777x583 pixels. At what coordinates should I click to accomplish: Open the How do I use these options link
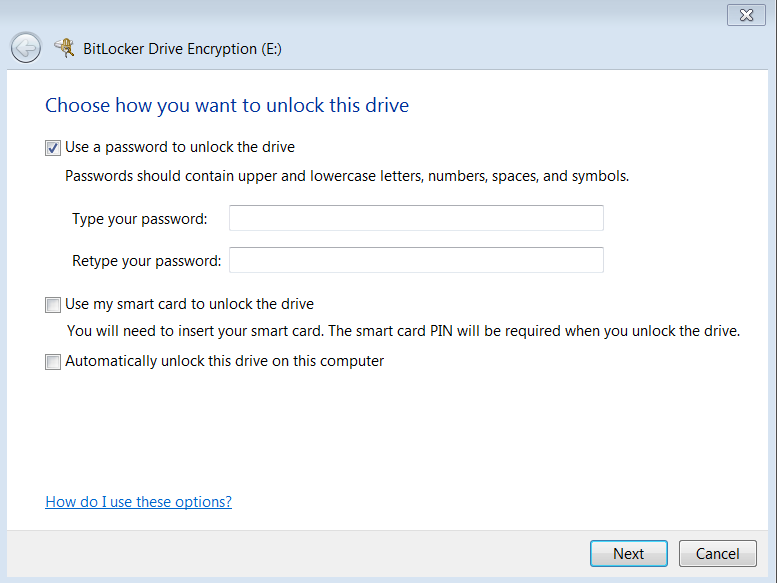[x=138, y=502]
